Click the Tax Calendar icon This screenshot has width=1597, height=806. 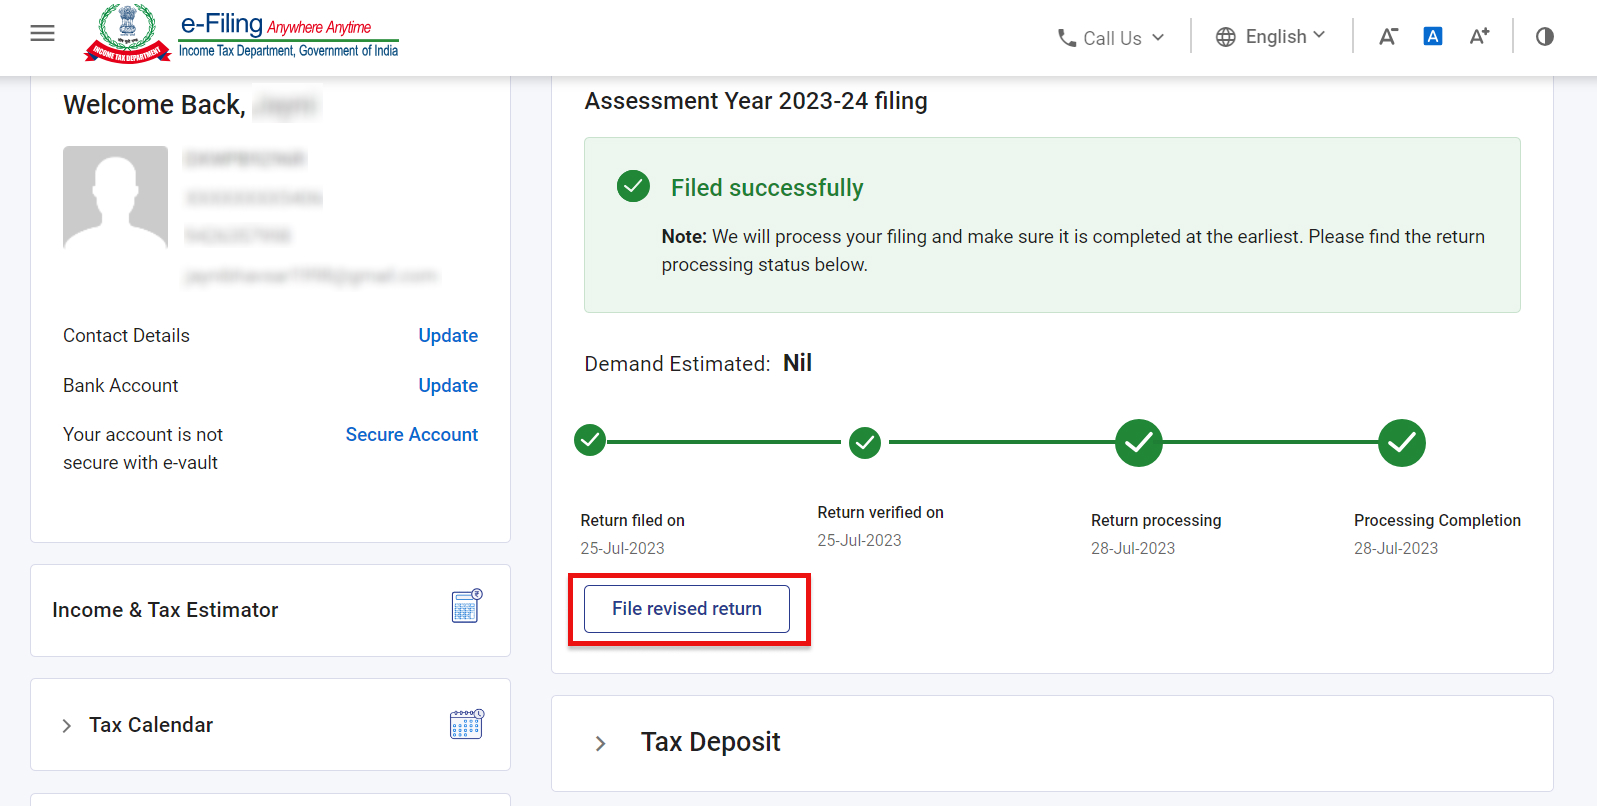(466, 724)
